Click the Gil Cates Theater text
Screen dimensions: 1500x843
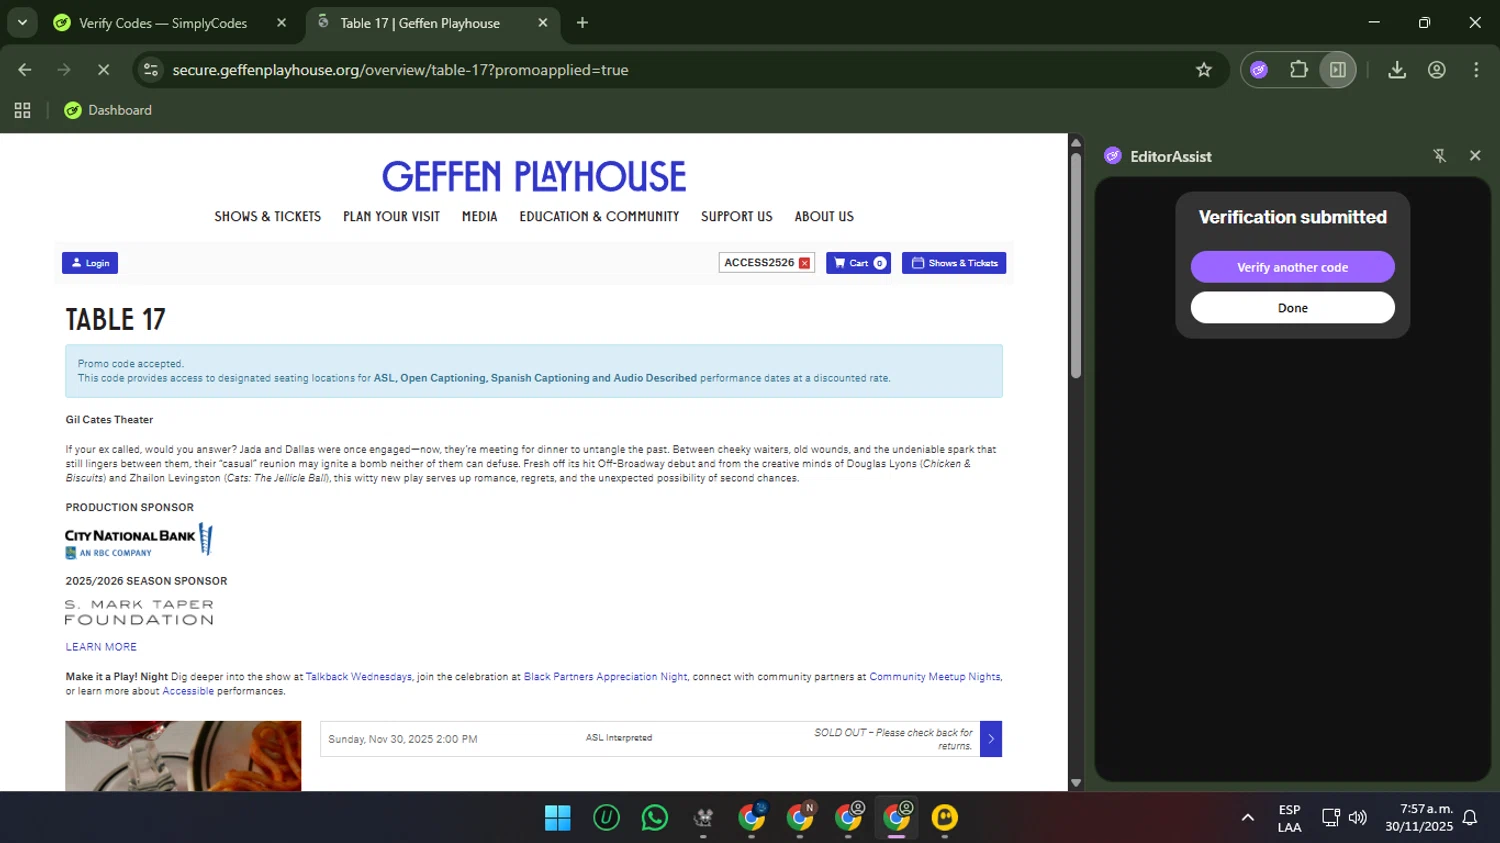(x=109, y=420)
